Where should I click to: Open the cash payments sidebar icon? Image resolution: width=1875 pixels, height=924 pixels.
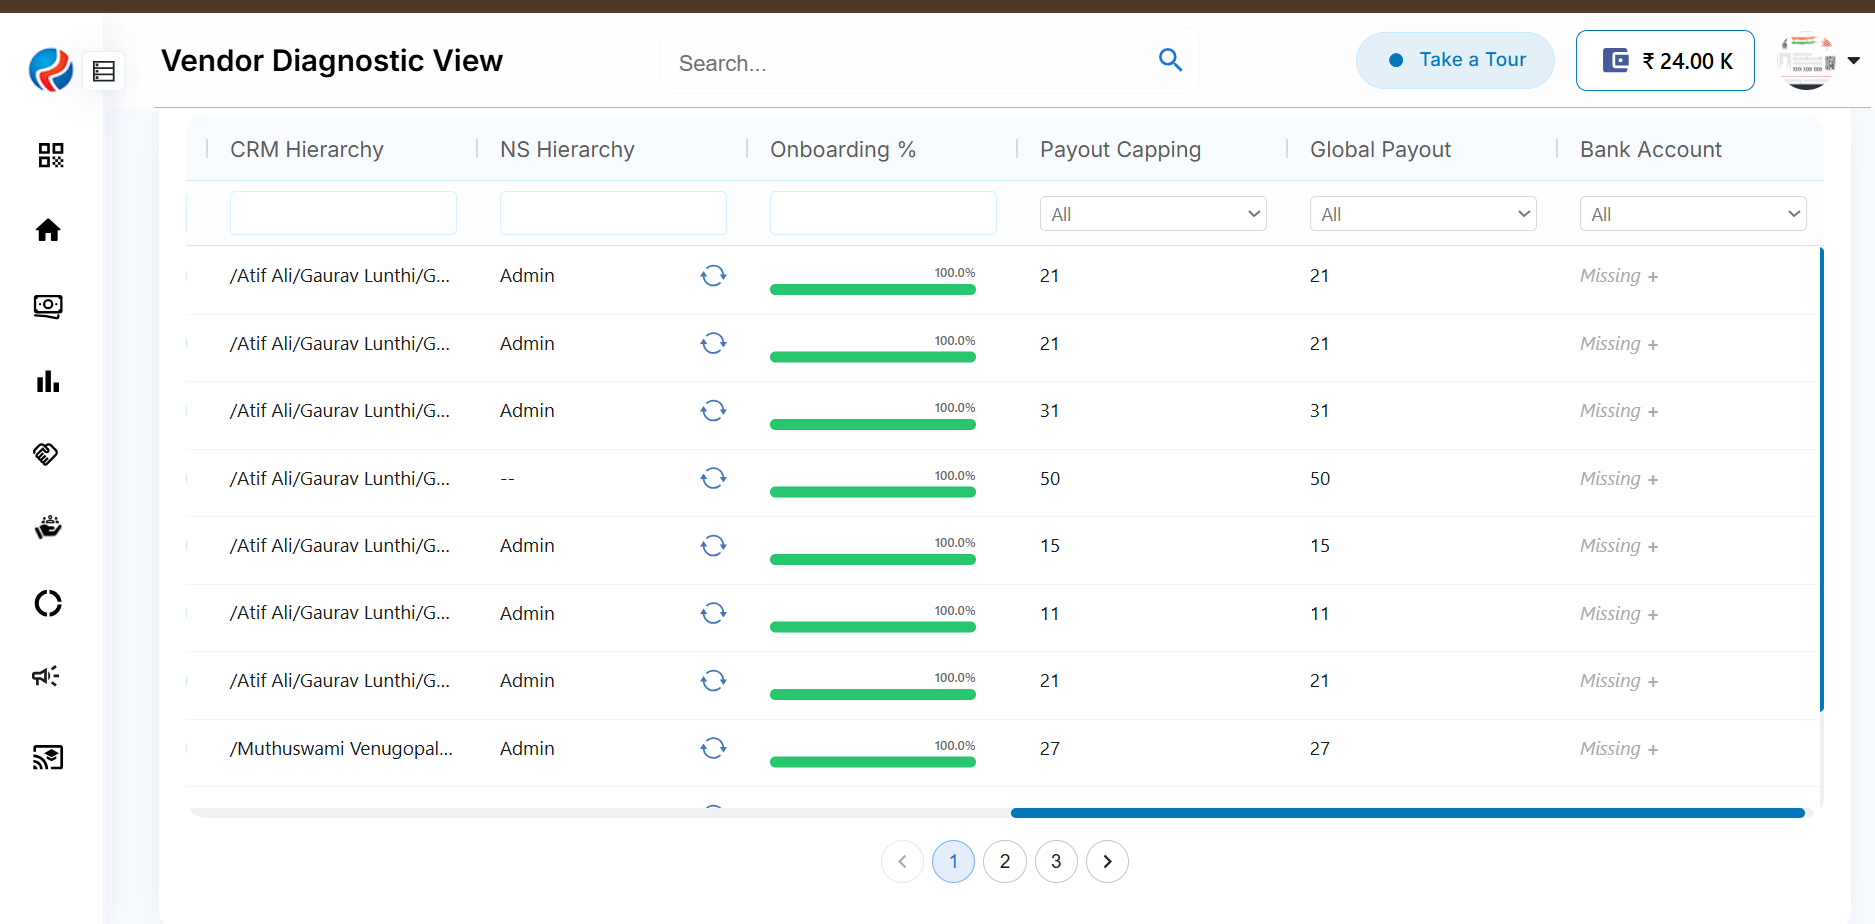click(x=48, y=306)
